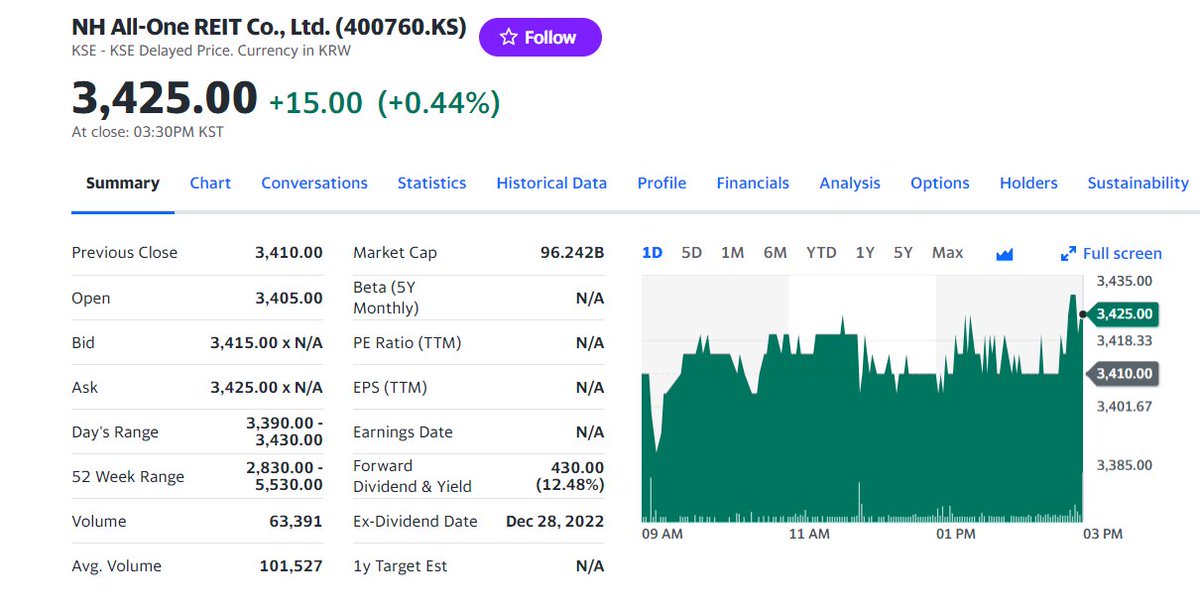Switch to the Summary tab

[x=123, y=183]
